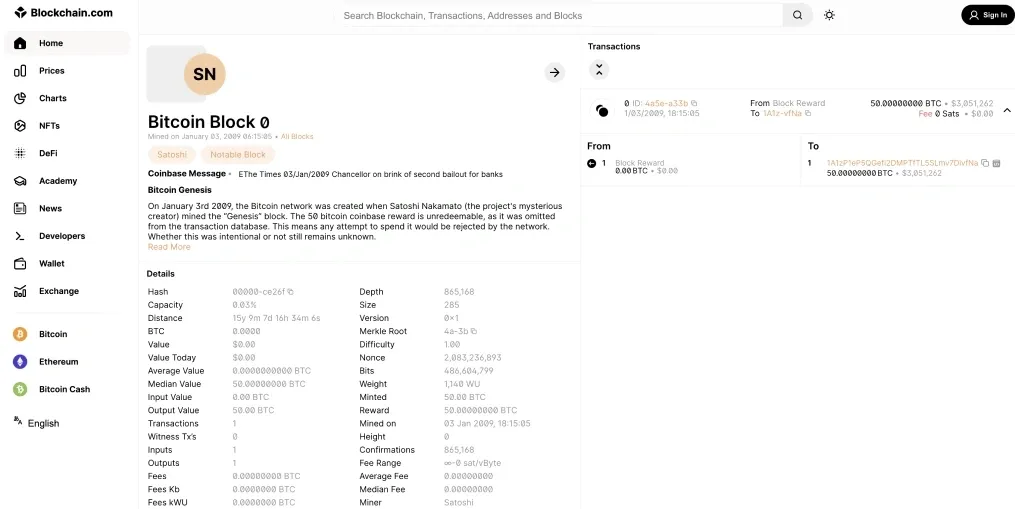Image resolution: width=1015 pixels, height=509 pixels.
Task: Click the Nonce value 2,083,236,893
Action: (473, 357)
